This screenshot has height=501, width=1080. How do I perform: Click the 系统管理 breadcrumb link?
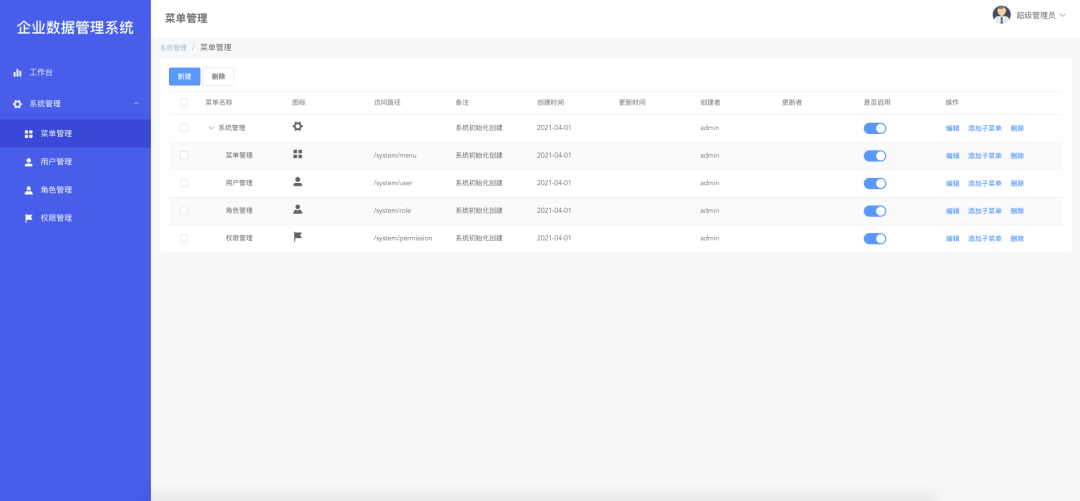coord(173,48)
